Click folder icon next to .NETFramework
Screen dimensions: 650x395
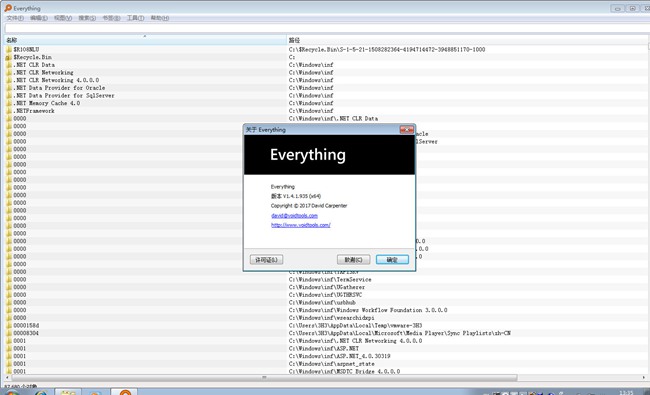[x=9, y=111]
